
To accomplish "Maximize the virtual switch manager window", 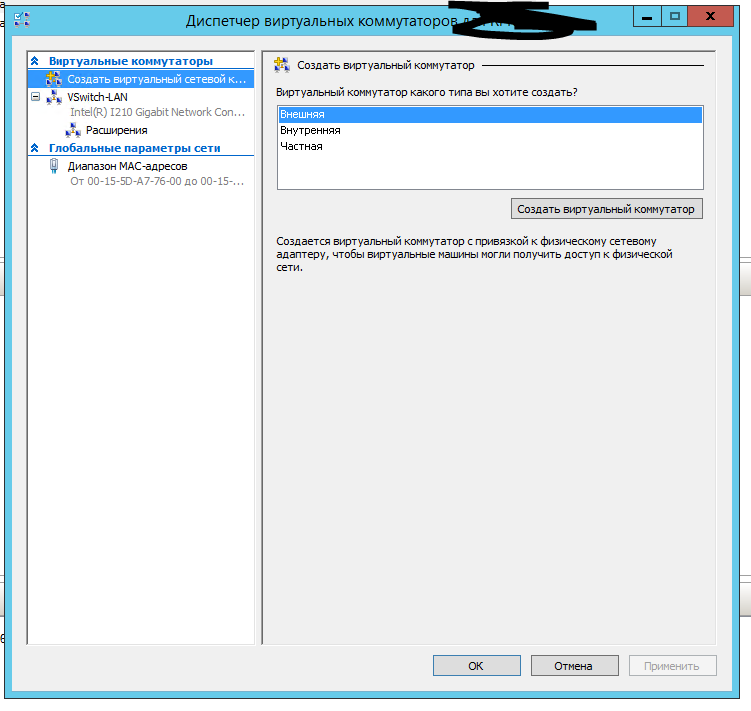I will tap(675, 17).
